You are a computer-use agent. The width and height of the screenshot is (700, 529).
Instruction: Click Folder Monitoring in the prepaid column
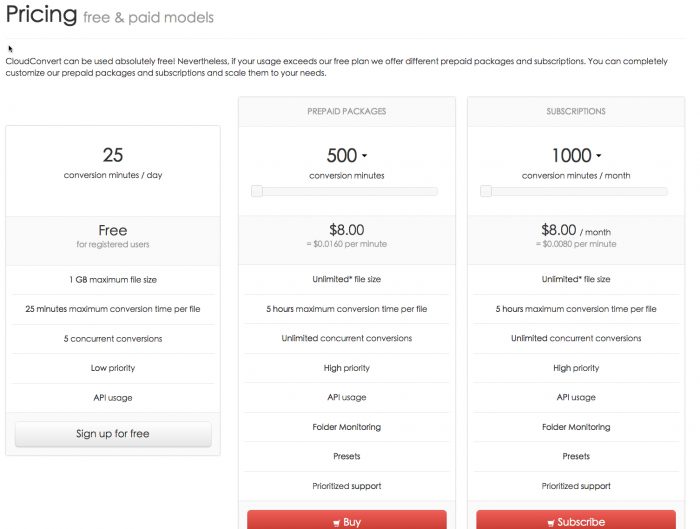coord(346,427)
